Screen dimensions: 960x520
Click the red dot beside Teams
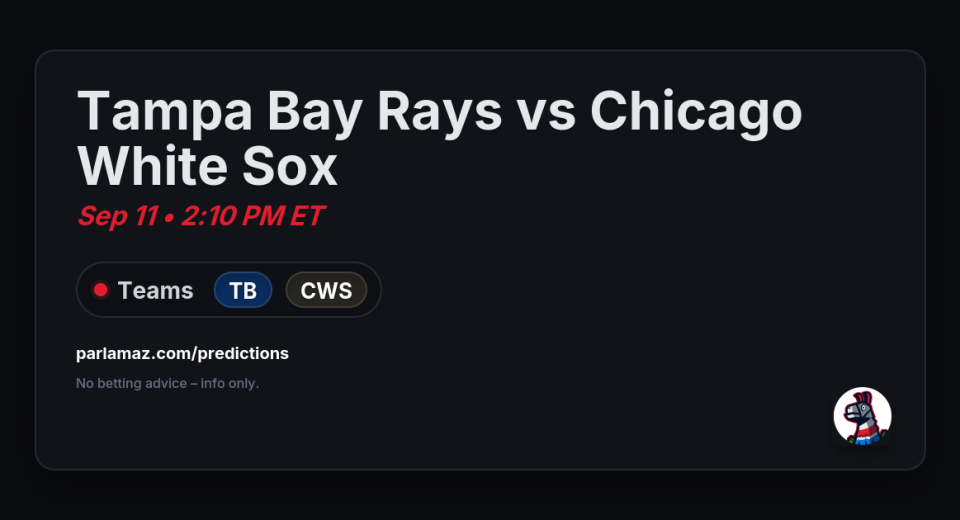click(100, 290)
